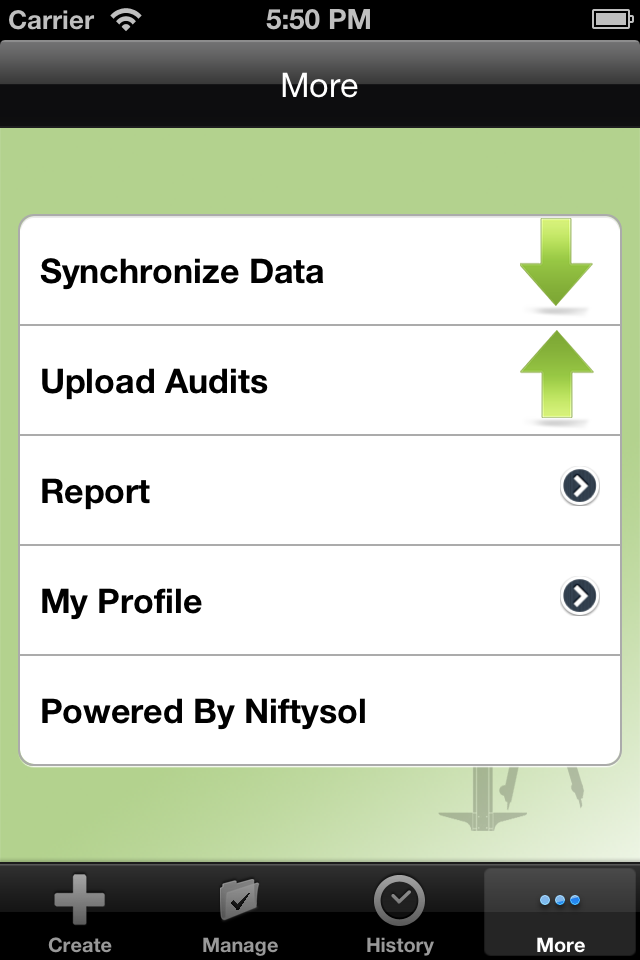Select the More tab label
This screenshot has height=960, width=640.
pyautogui.click(x=560, y=945)
